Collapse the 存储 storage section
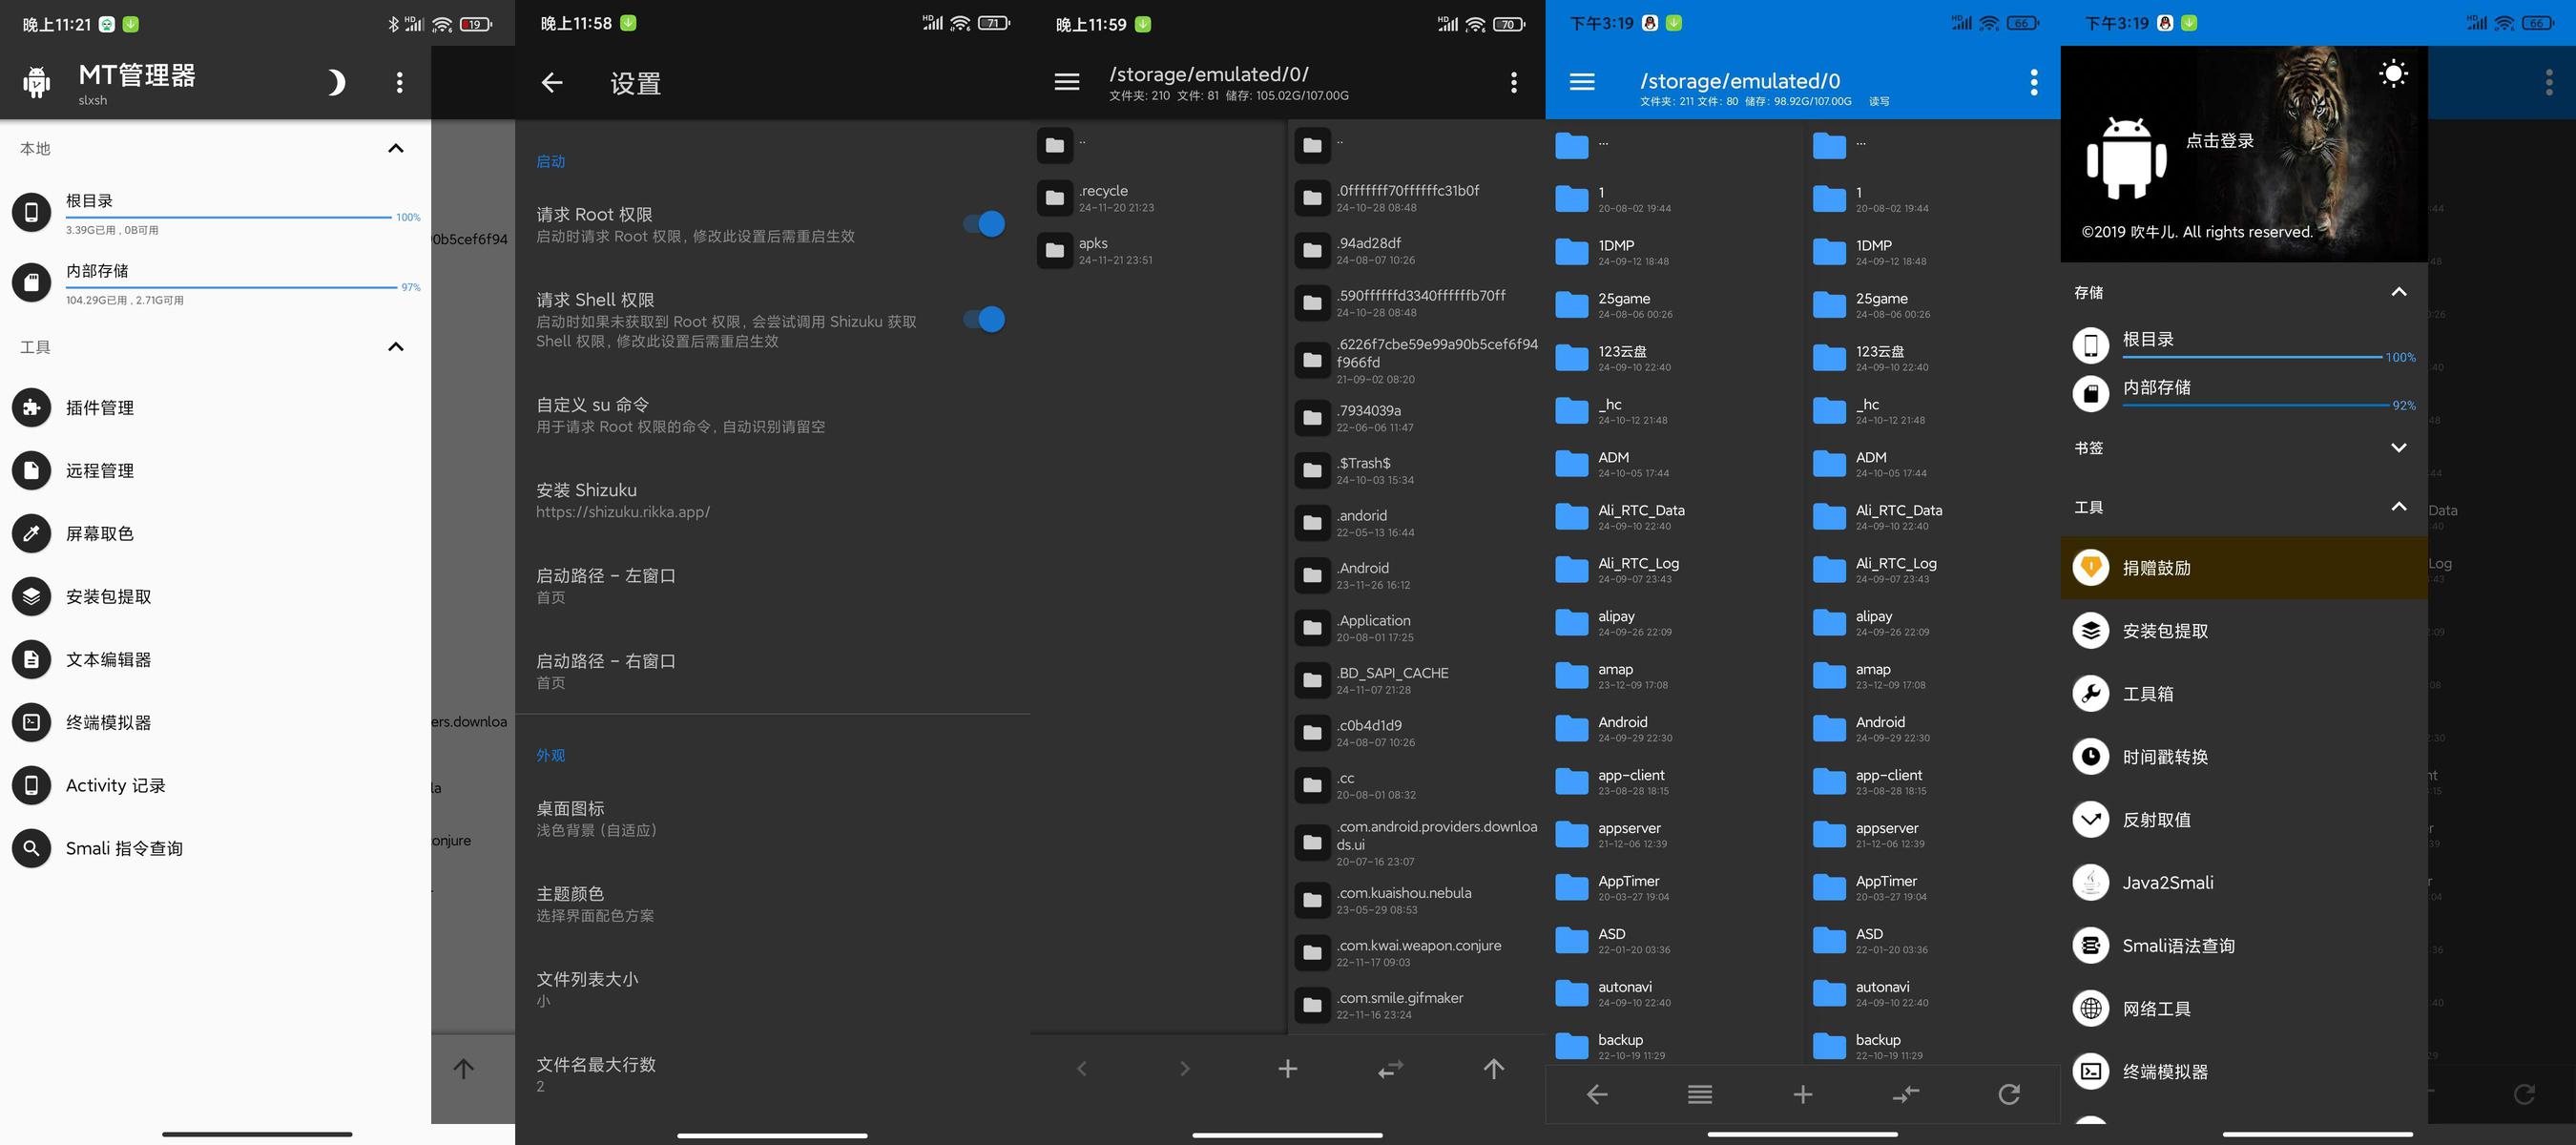Screen dimensions: 2576x1145 point(2398,292)
